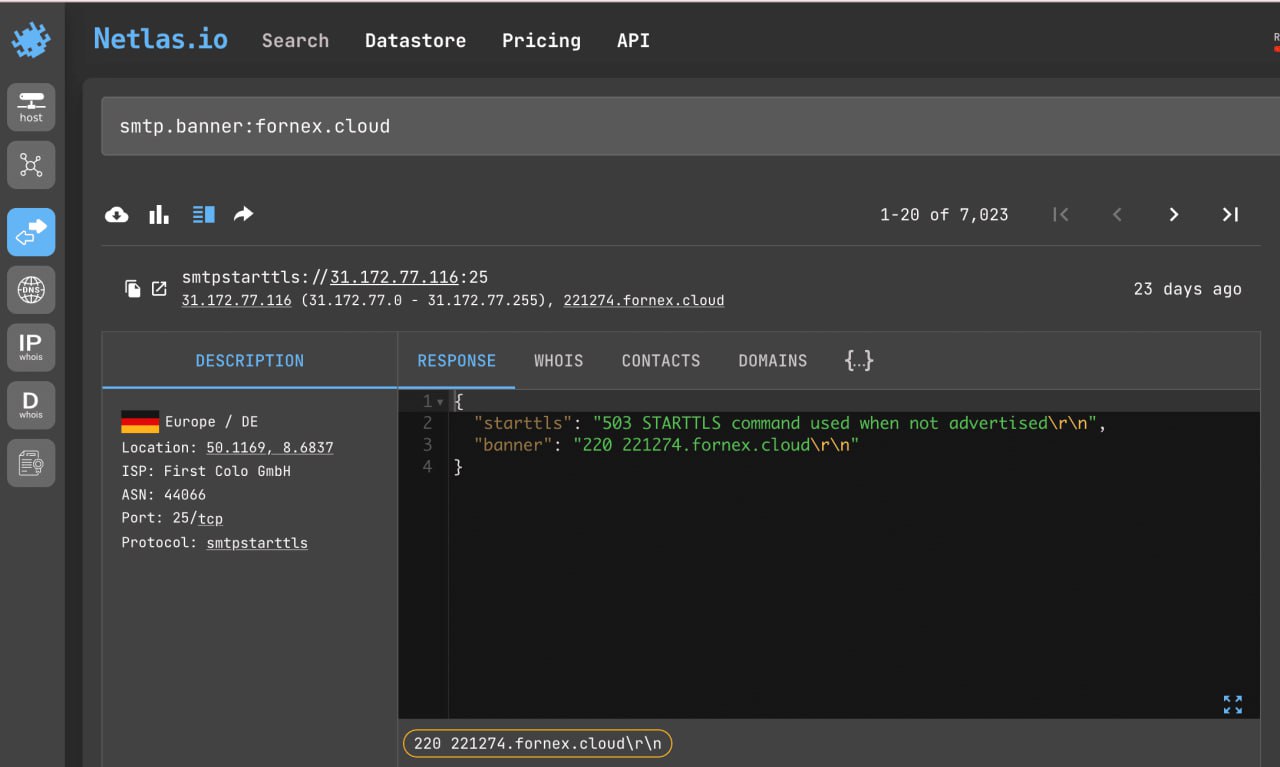Click the banner JSON key line
The height and width of the screenshot is (767, 1280).
pos(666,444)
